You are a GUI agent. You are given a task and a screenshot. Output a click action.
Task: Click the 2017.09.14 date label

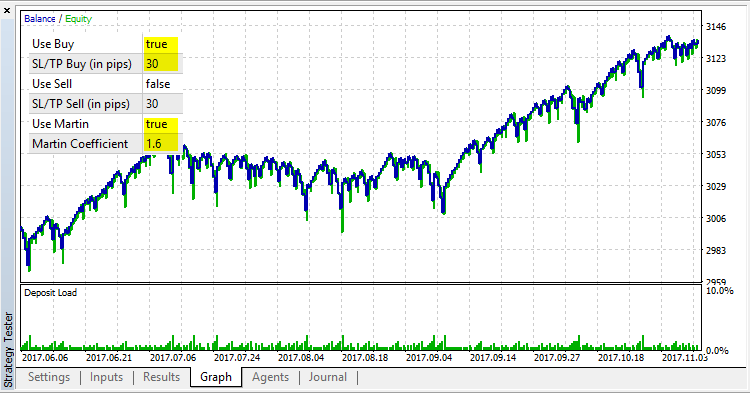pyautogui.click(x=493, y=358)
